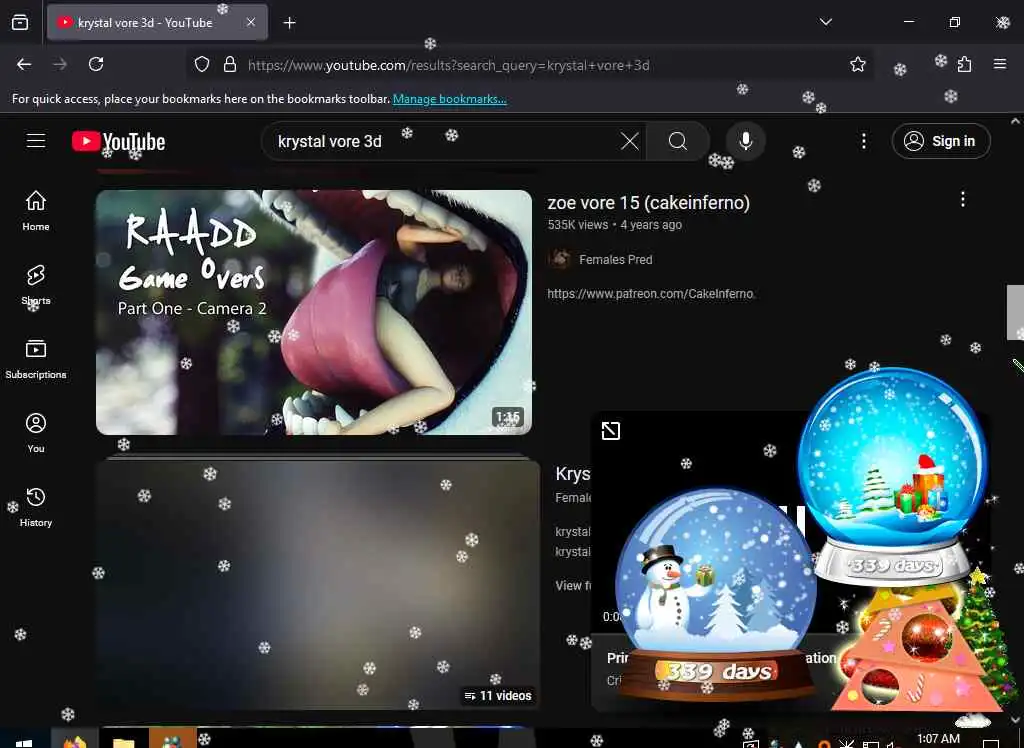
Task: Open Firefox application menu
Action: tap(1000, 64)
